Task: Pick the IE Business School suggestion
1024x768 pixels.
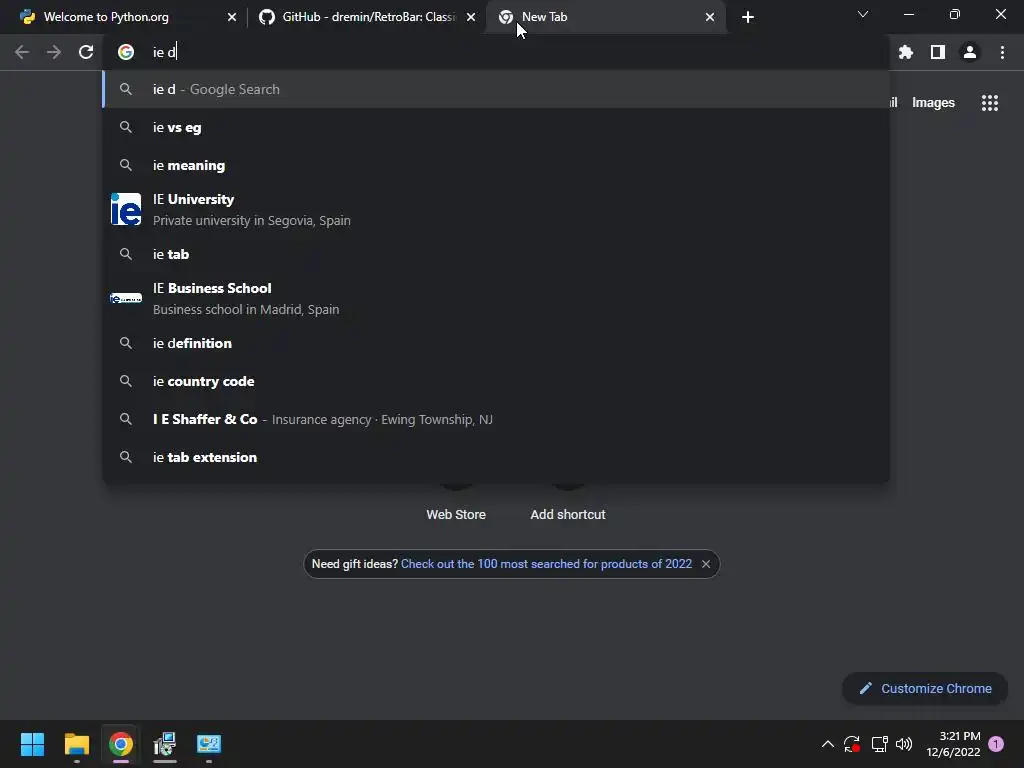Action: [496, 298]
